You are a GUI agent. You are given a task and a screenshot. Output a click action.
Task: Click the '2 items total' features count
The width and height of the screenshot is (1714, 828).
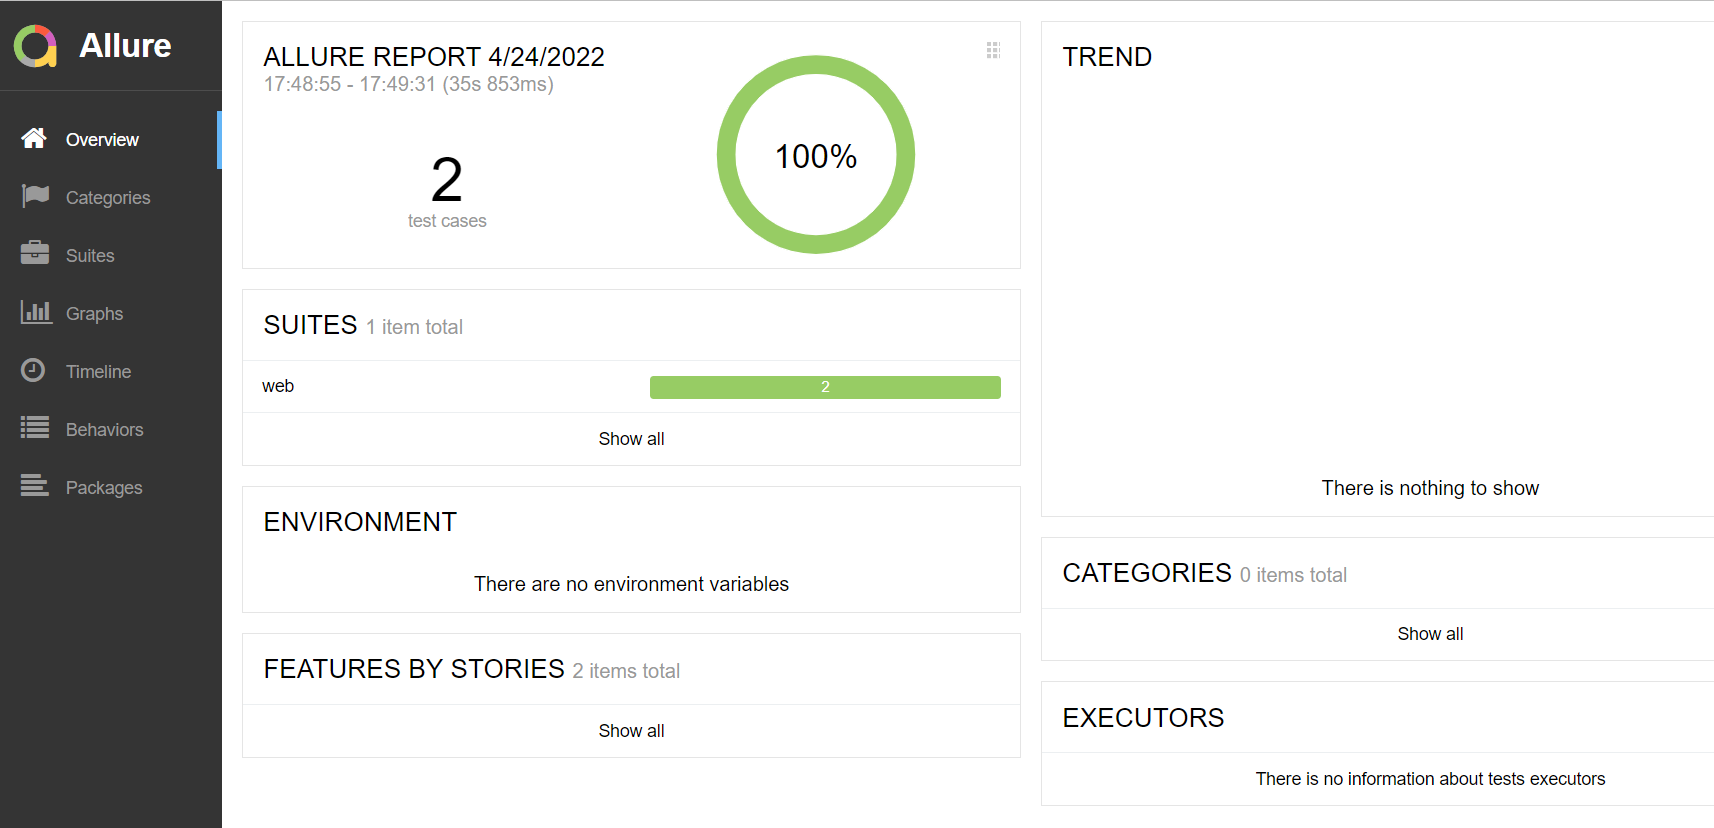tap(626, 671)
